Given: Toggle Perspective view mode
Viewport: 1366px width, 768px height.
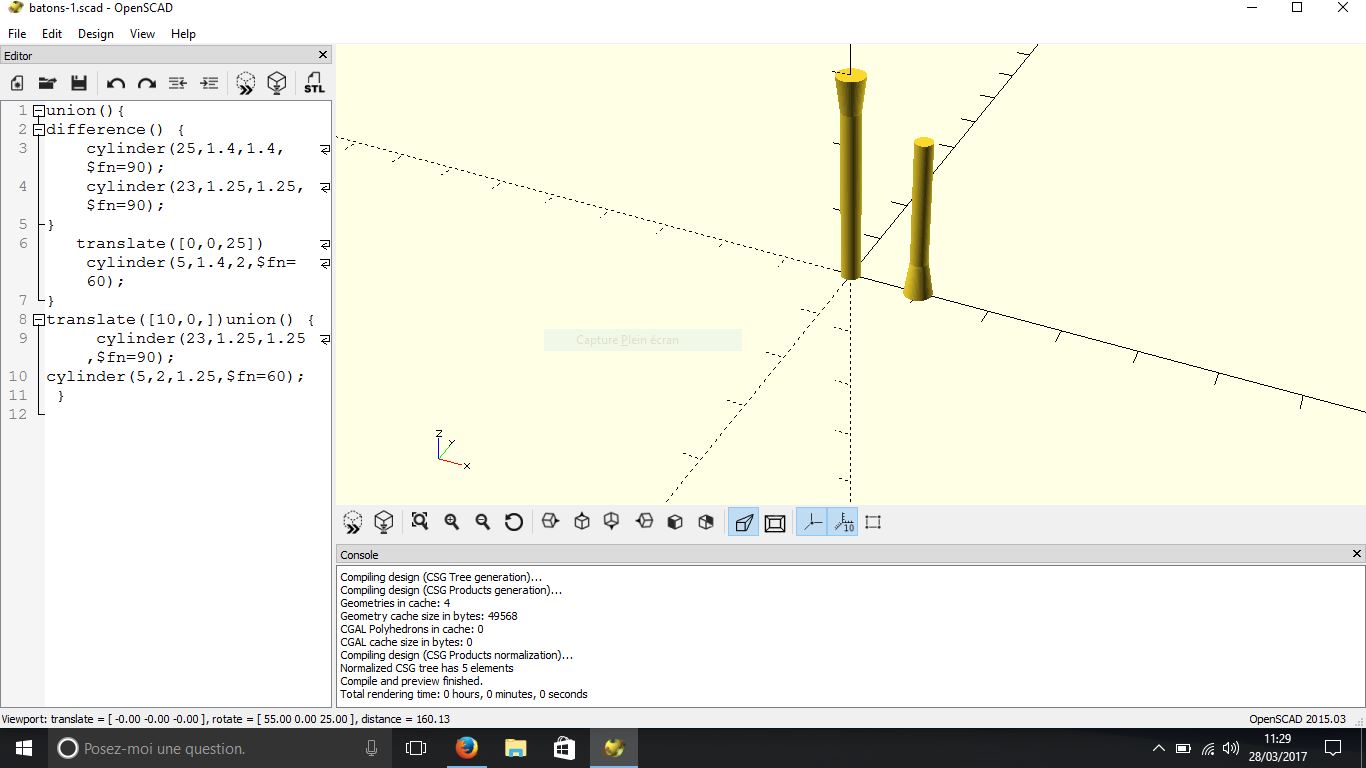Looking at the screenshot, I should pyautogui.click(x=743, y=522).
